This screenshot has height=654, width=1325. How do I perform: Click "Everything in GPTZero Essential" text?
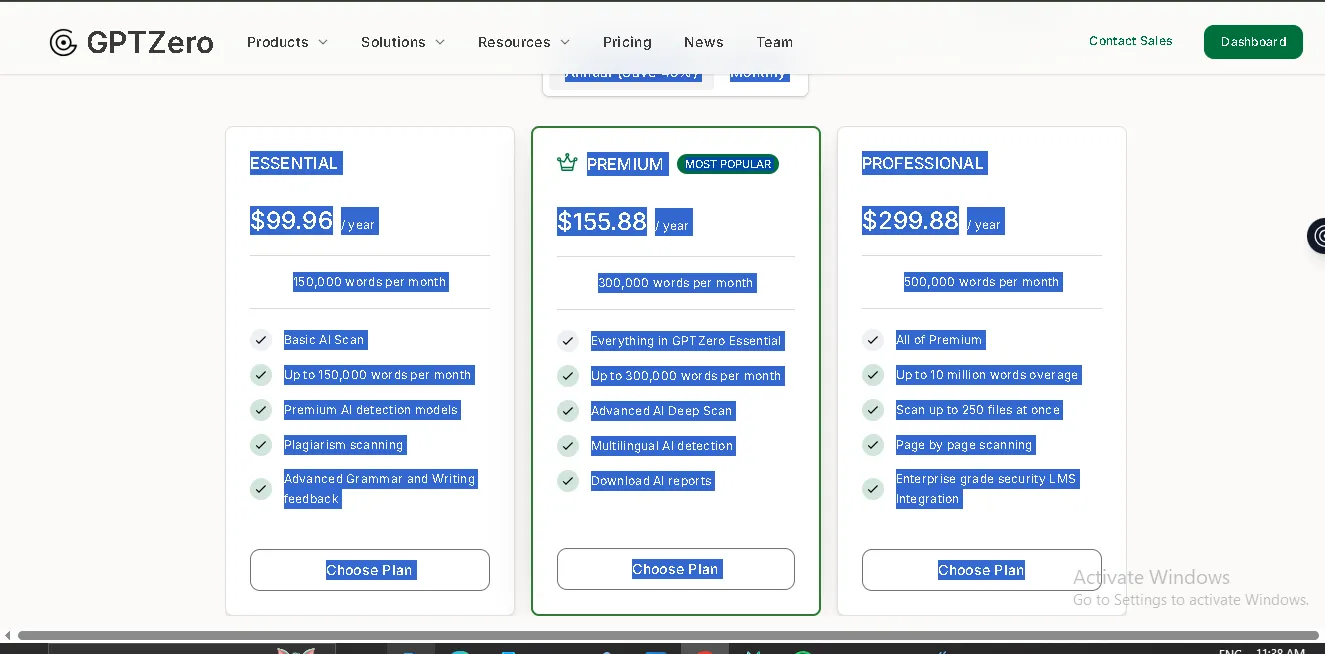pos(686,341)
